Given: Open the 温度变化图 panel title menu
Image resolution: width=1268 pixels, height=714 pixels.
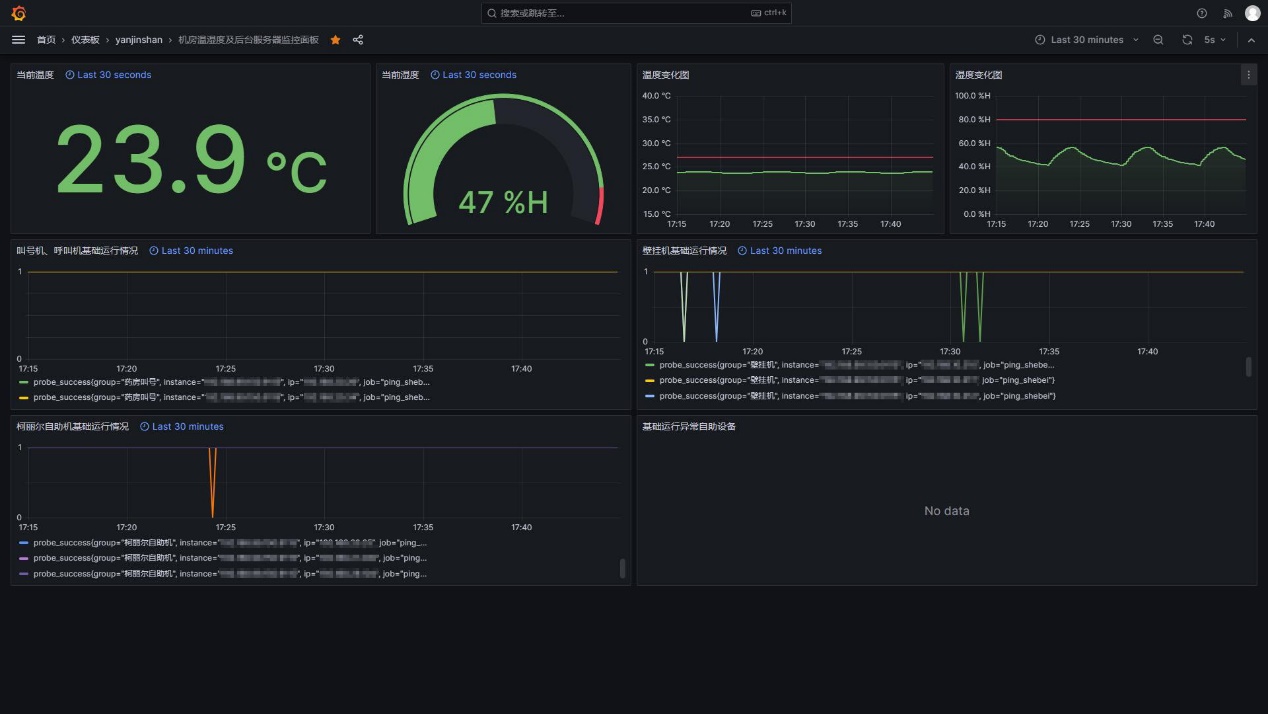Looking at the screenshot, I should [665, 75].
